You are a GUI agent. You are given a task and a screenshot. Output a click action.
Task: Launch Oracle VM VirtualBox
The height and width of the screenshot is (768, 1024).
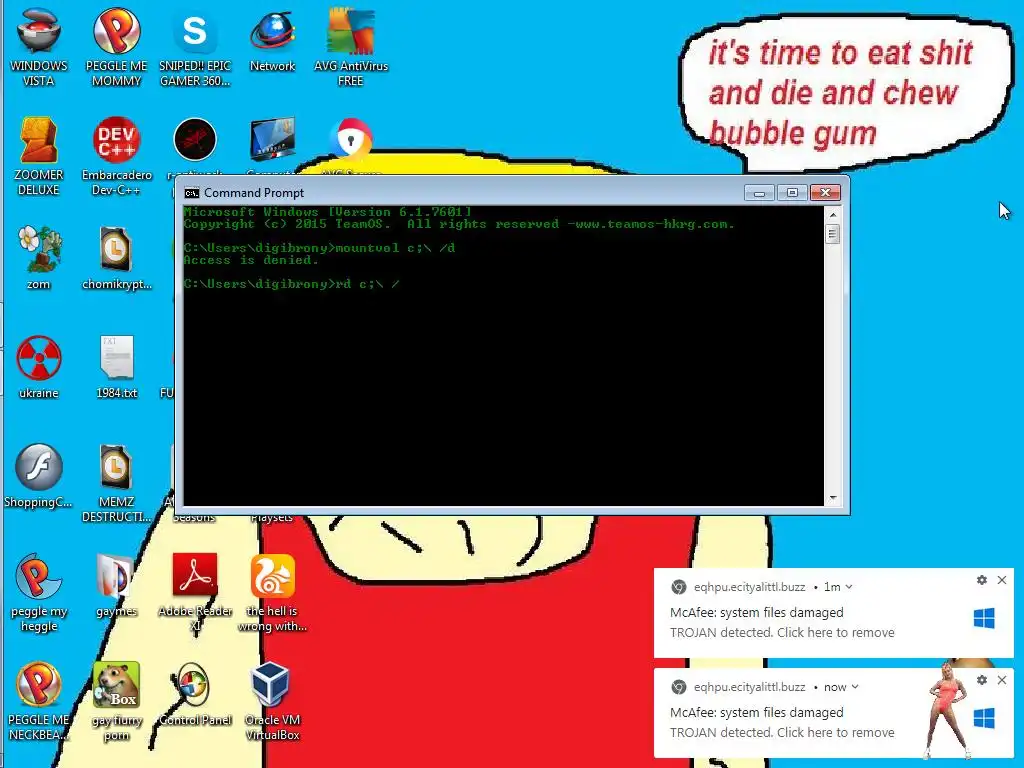[x=272, y=702]
